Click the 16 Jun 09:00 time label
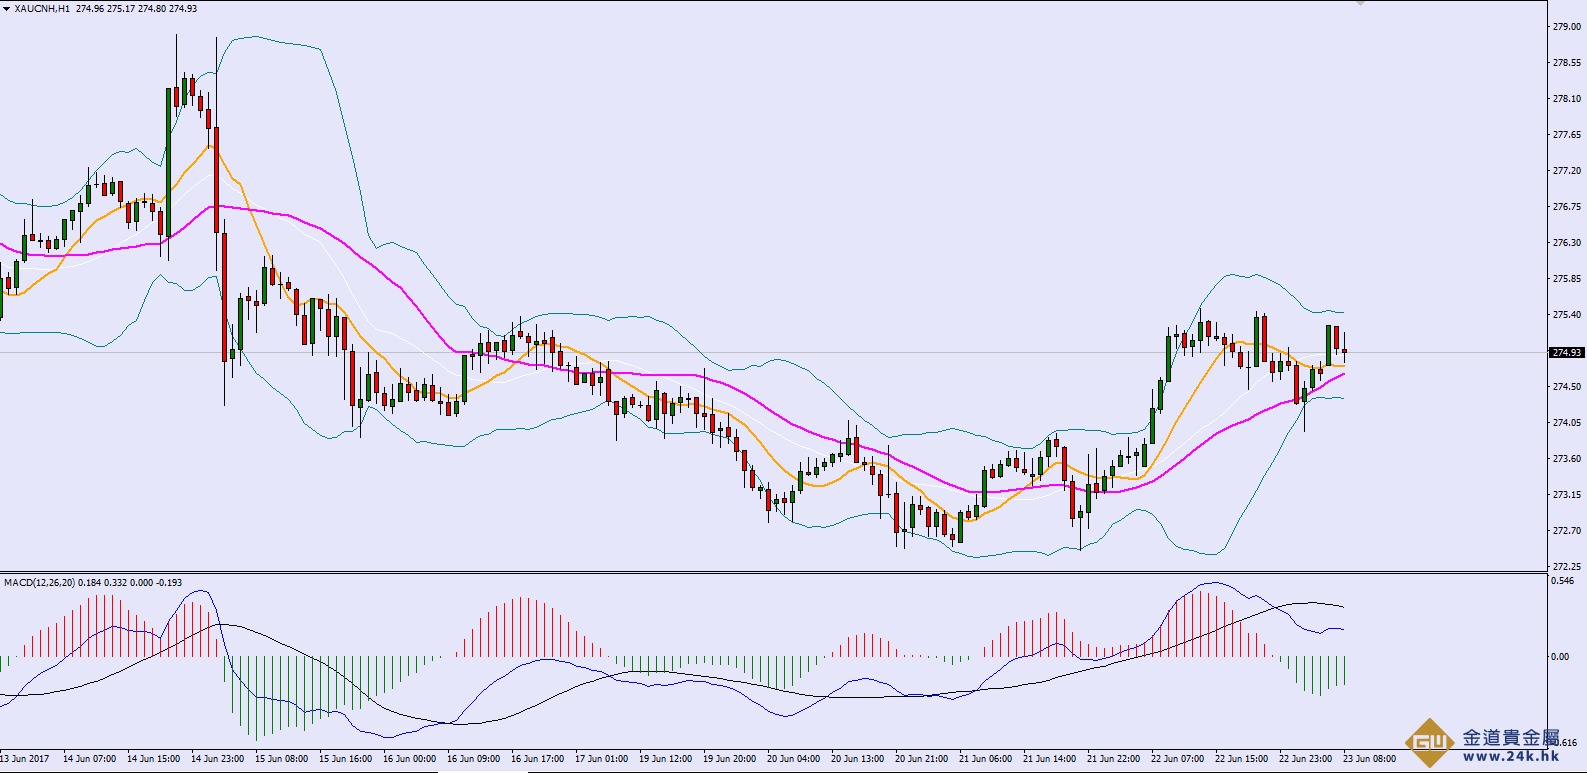1587x773 pixels. coord(473,759)
